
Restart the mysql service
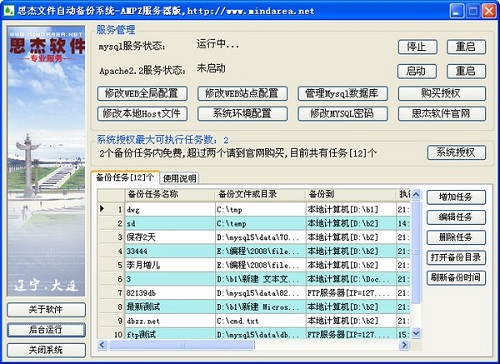(x=466, y=47)
